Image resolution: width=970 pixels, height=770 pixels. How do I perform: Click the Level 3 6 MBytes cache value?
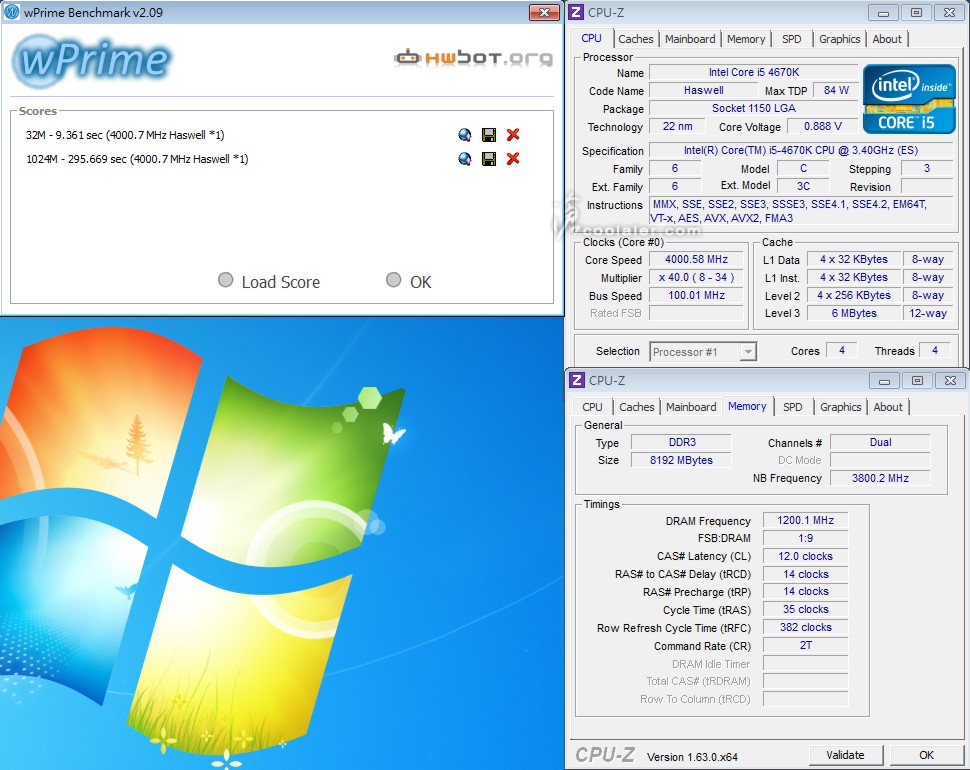click(x=854, y=314)
